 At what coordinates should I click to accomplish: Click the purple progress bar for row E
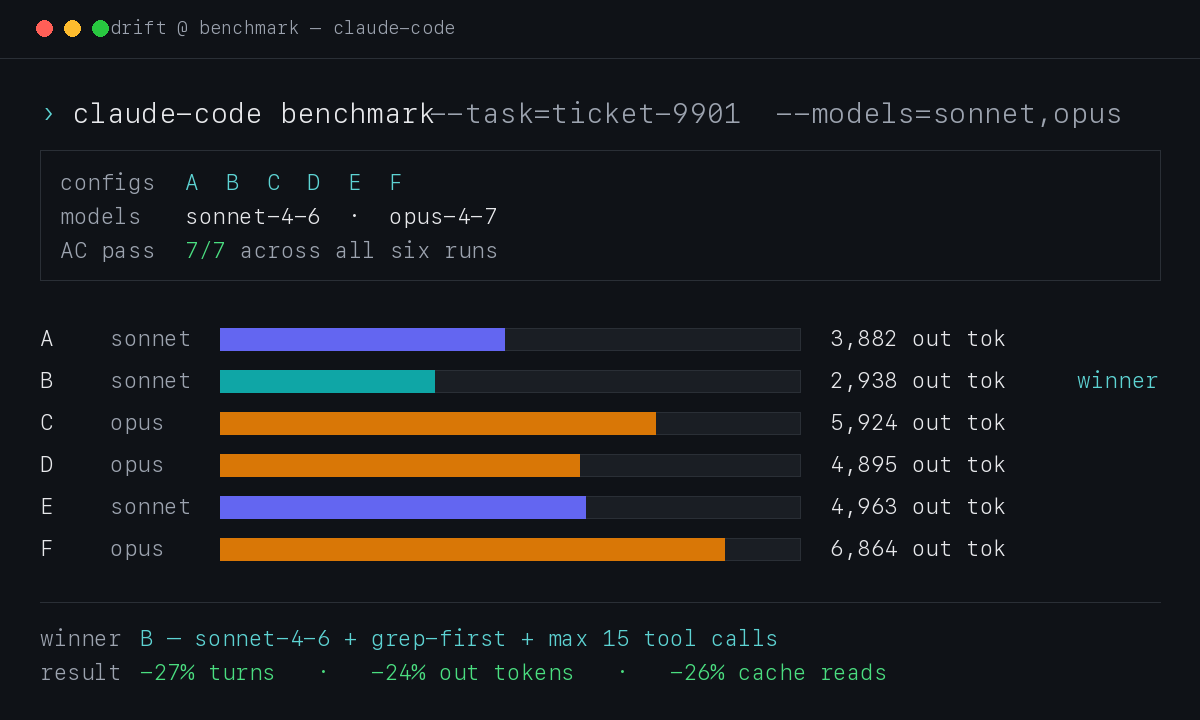pyautogui.click(x=403, y=507)
